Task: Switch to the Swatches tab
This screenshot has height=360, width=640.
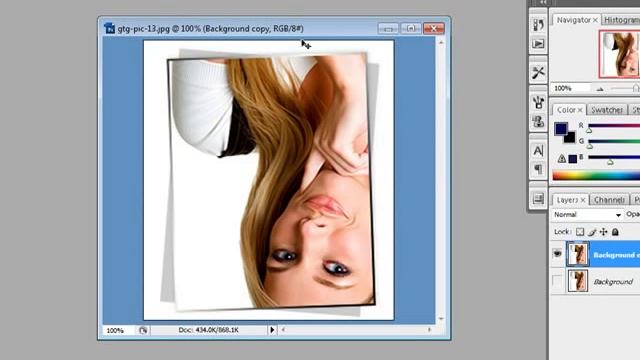Action: (x=607, y=110)
